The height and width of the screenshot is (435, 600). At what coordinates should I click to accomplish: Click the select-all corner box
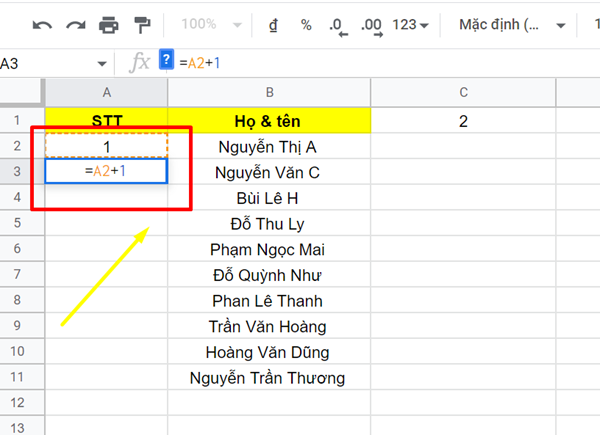22,91
